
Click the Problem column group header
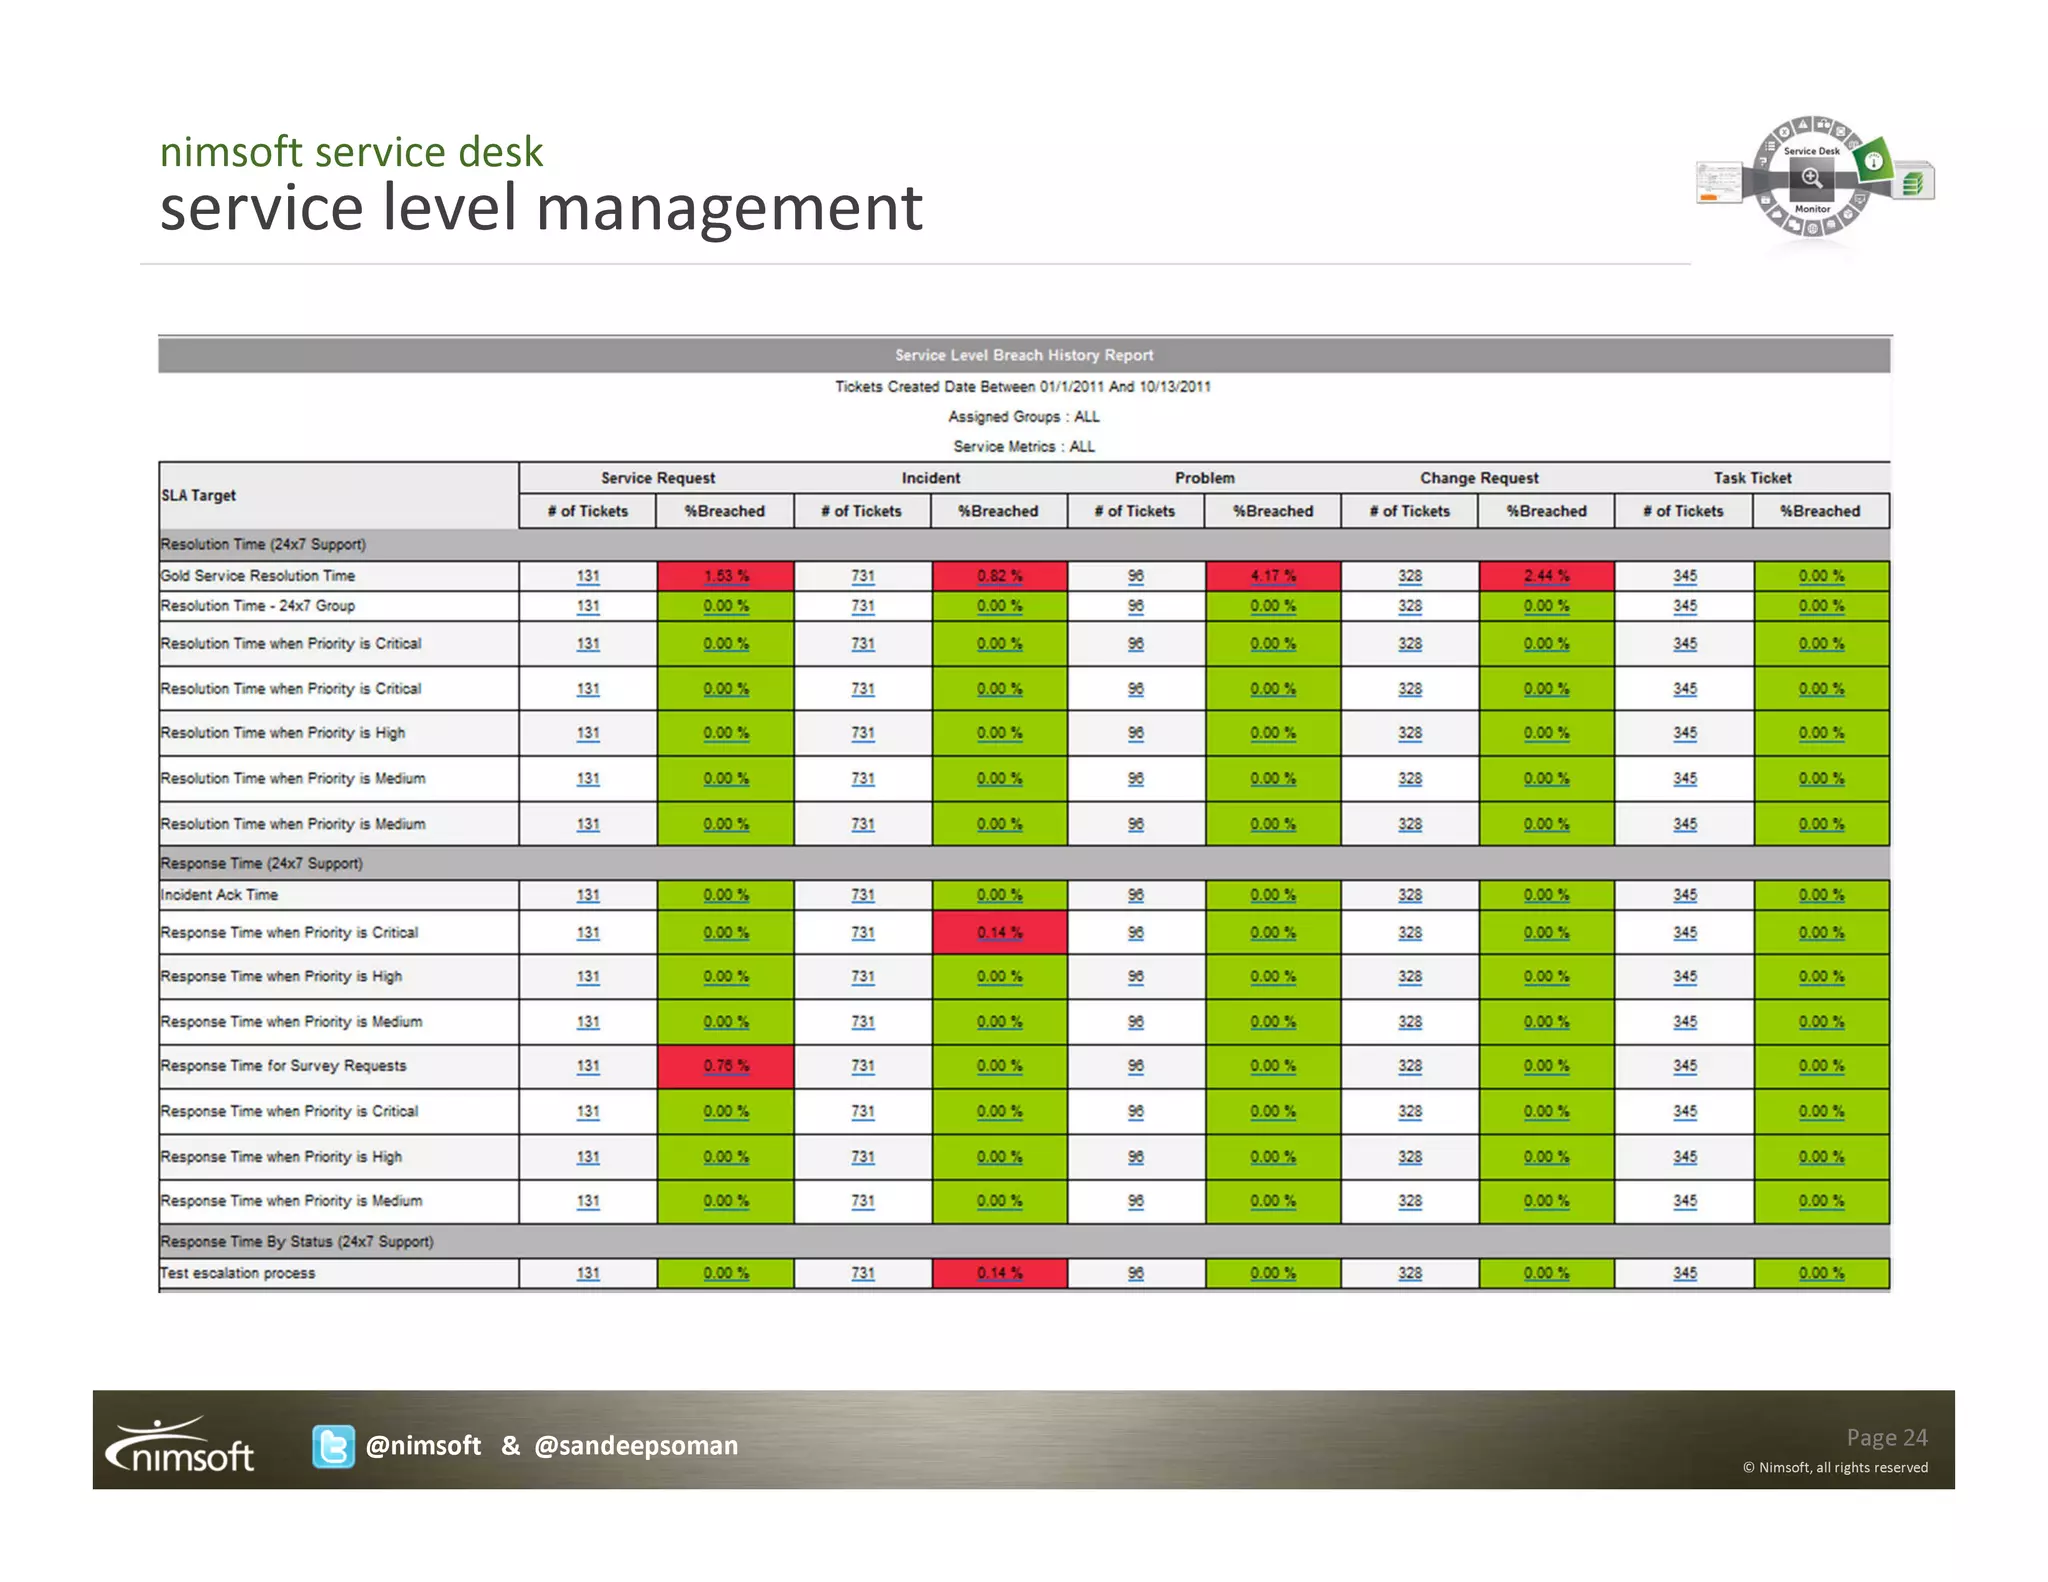(x=1204, y=478)
